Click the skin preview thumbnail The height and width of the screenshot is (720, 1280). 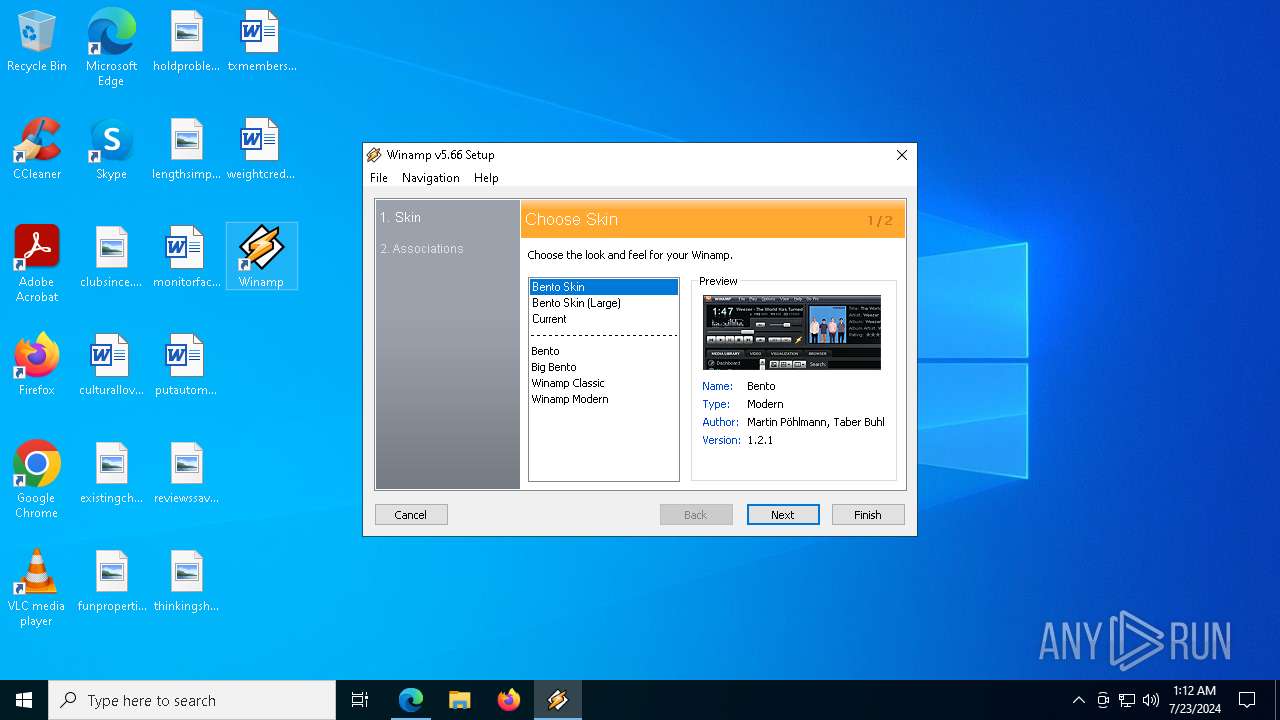(792, 333)
